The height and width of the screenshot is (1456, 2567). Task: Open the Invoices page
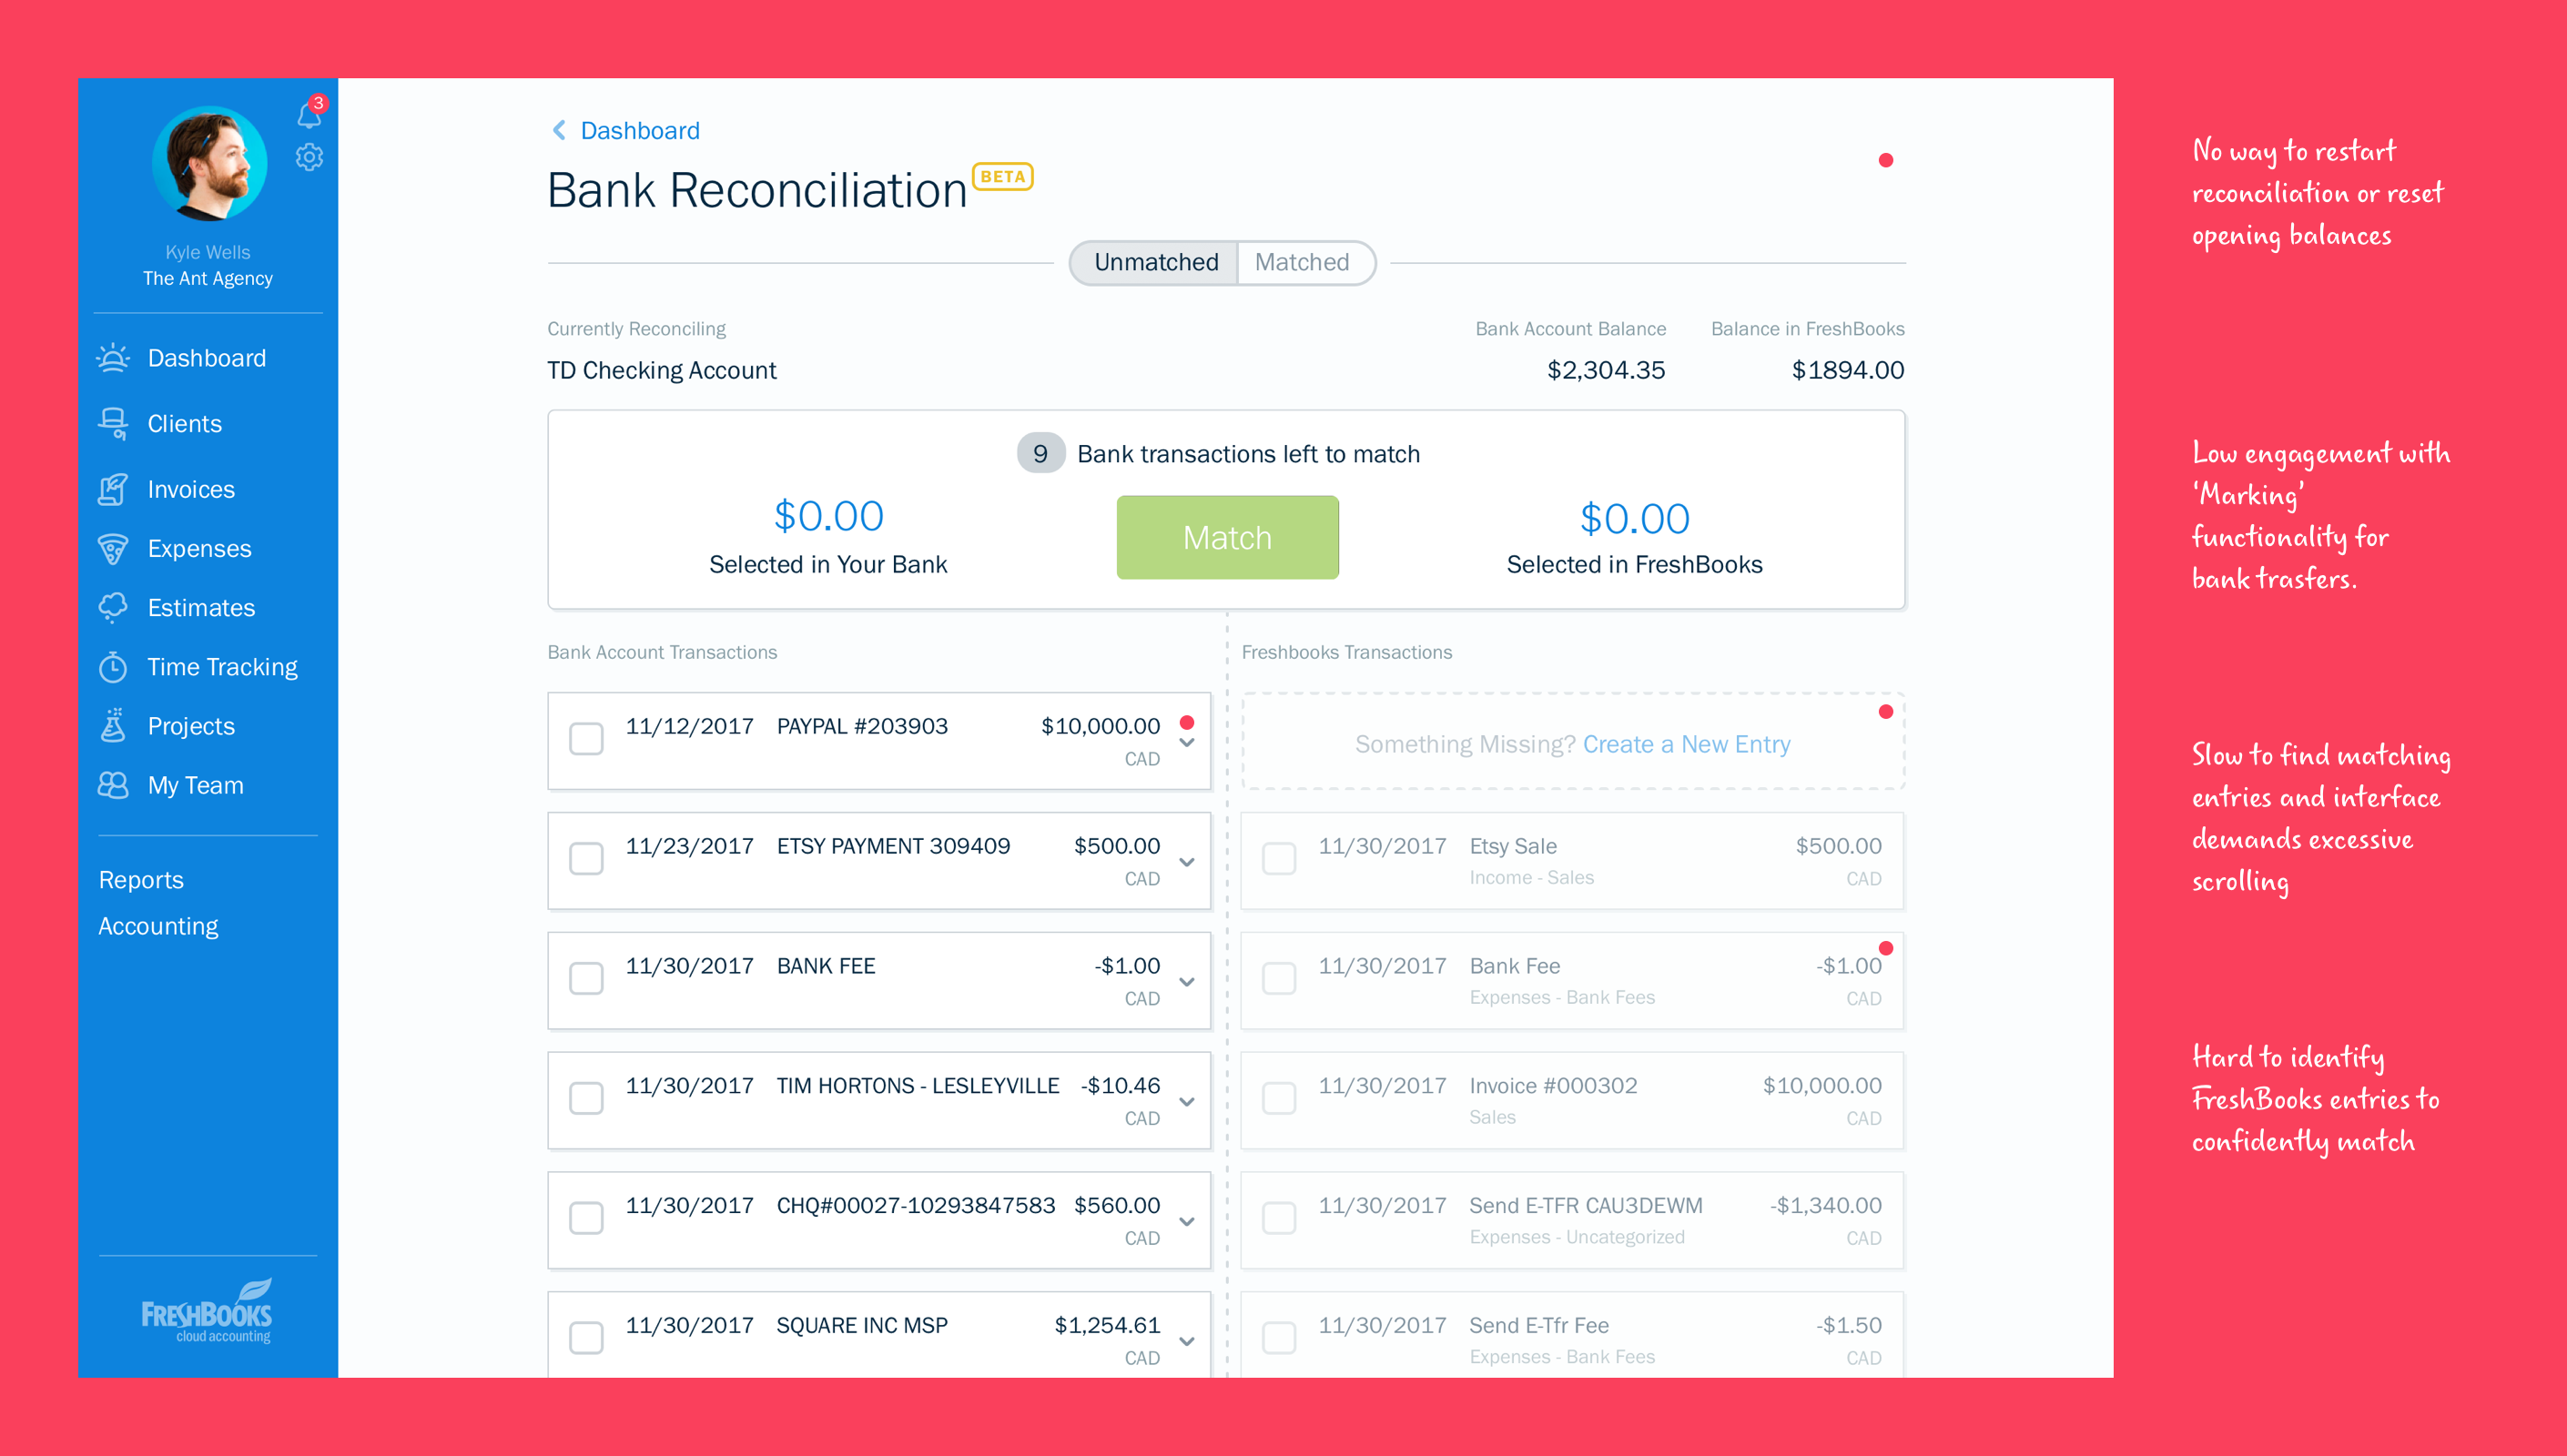coord(190,489)
